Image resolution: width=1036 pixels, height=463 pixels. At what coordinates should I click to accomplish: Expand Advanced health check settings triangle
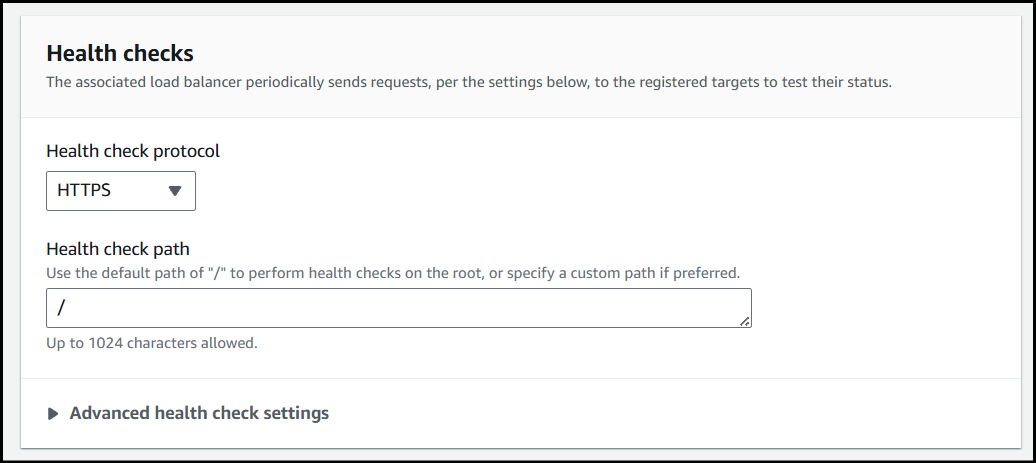[53, 414]
